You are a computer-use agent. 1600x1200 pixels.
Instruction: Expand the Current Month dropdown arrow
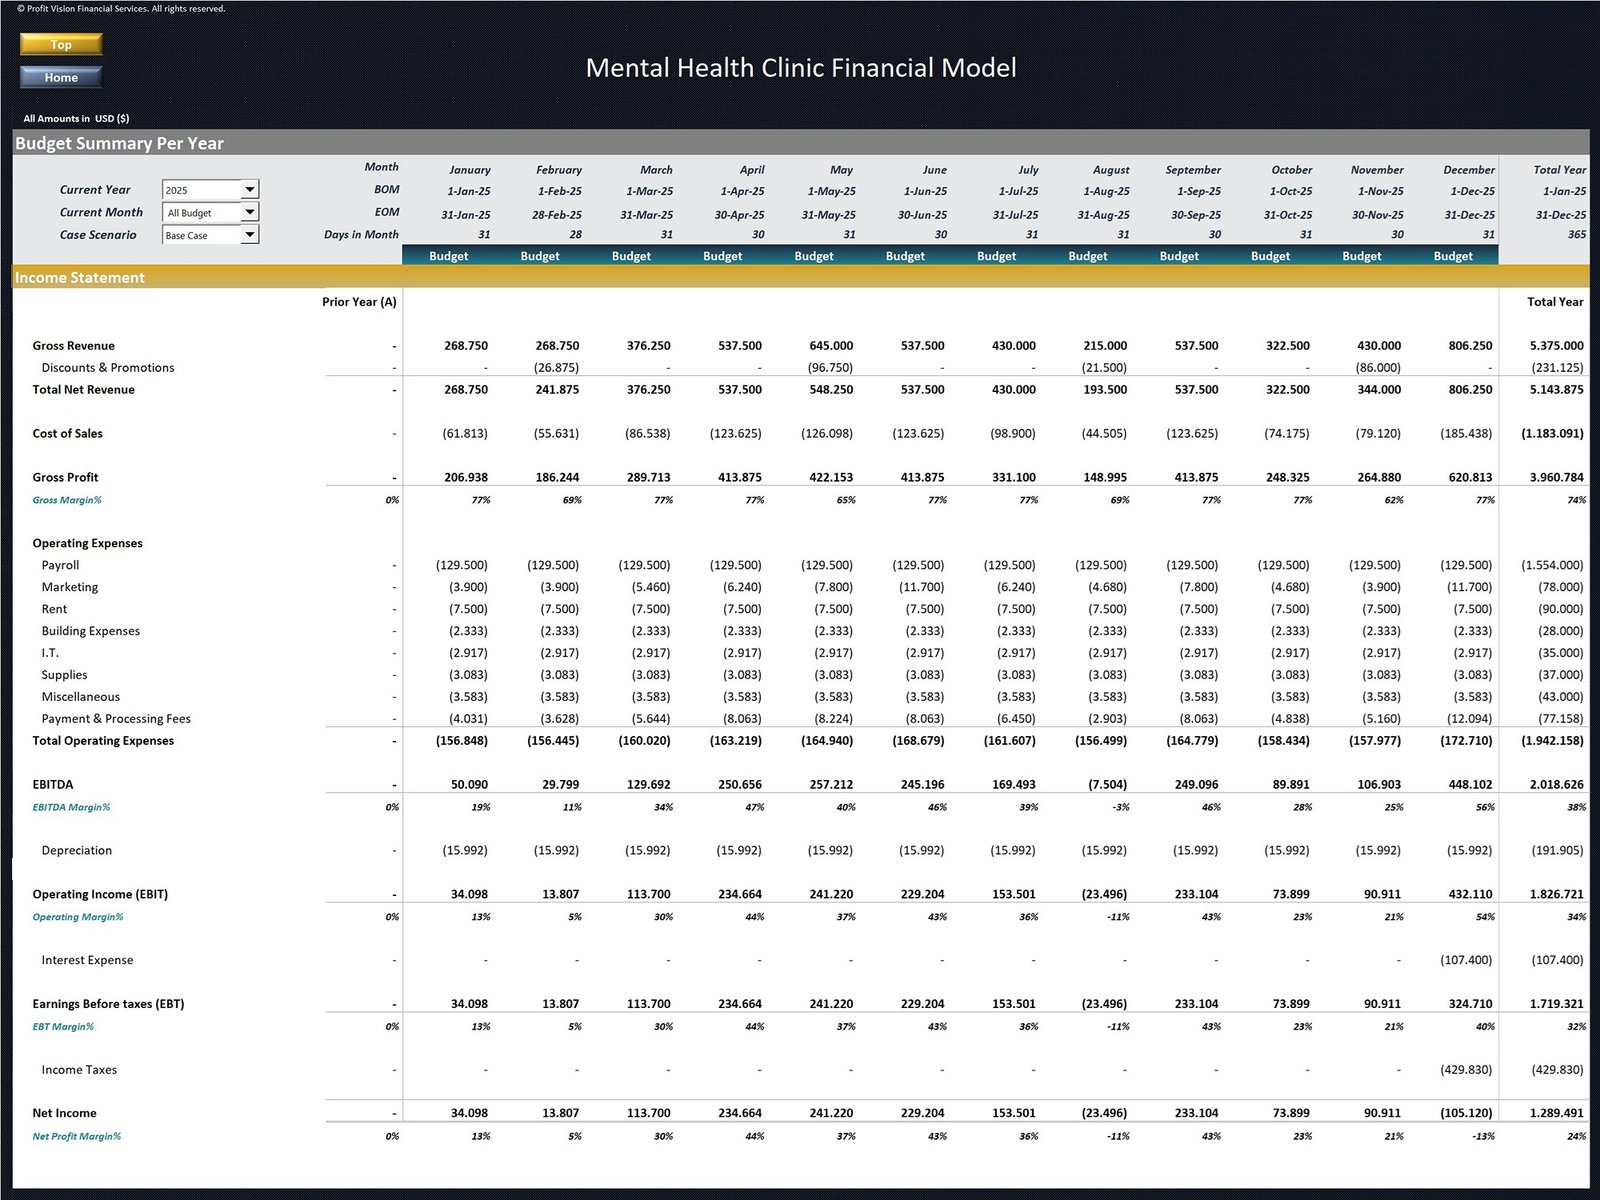tap(250, 212)
